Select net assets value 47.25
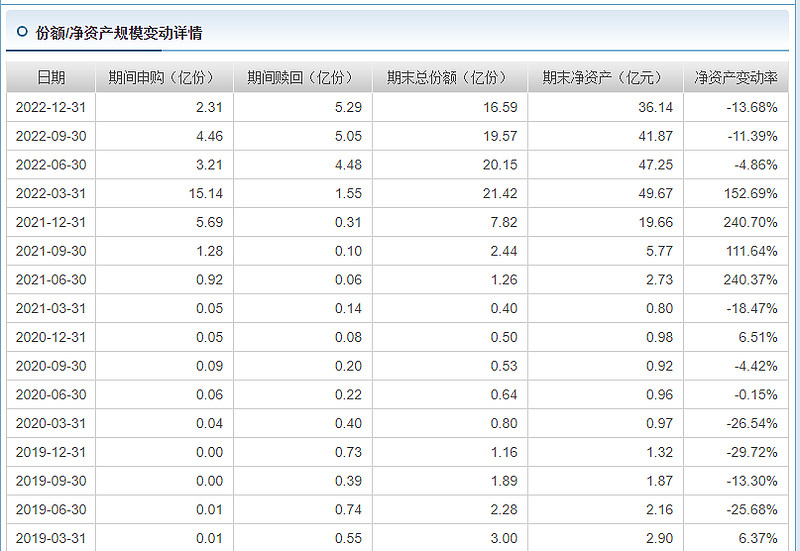 pyautogui.click(x=656, y=165)
